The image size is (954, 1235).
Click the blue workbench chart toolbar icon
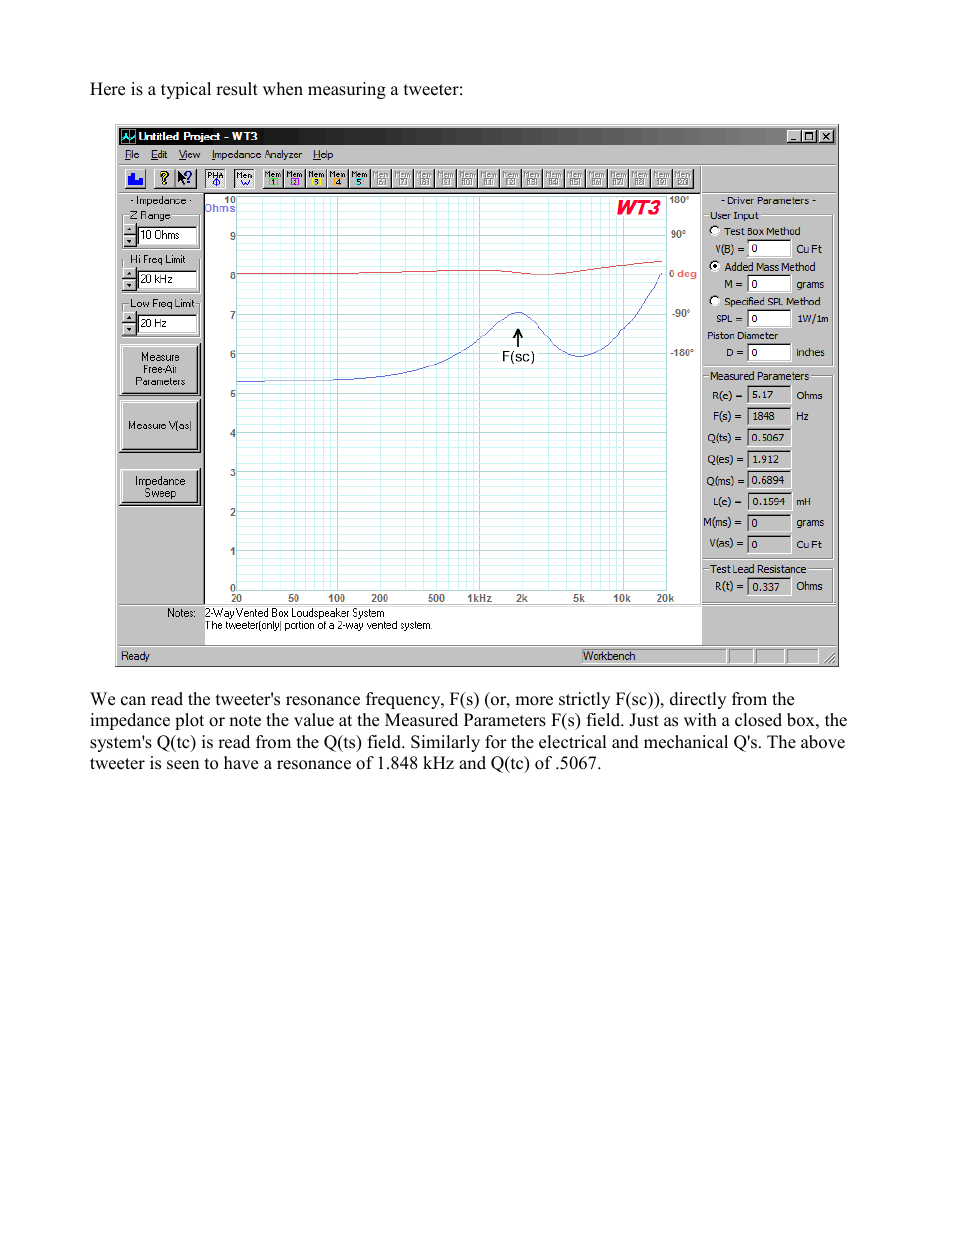coord(135,178)
